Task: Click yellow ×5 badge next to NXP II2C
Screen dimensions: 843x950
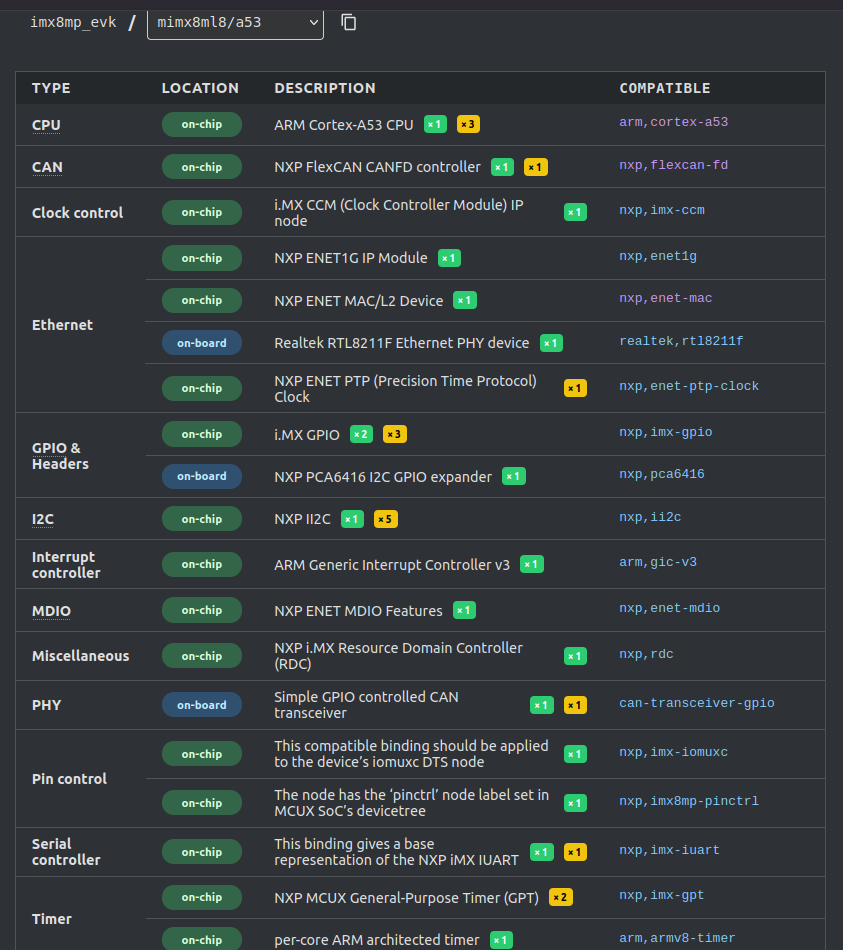Action: point(385,519)
